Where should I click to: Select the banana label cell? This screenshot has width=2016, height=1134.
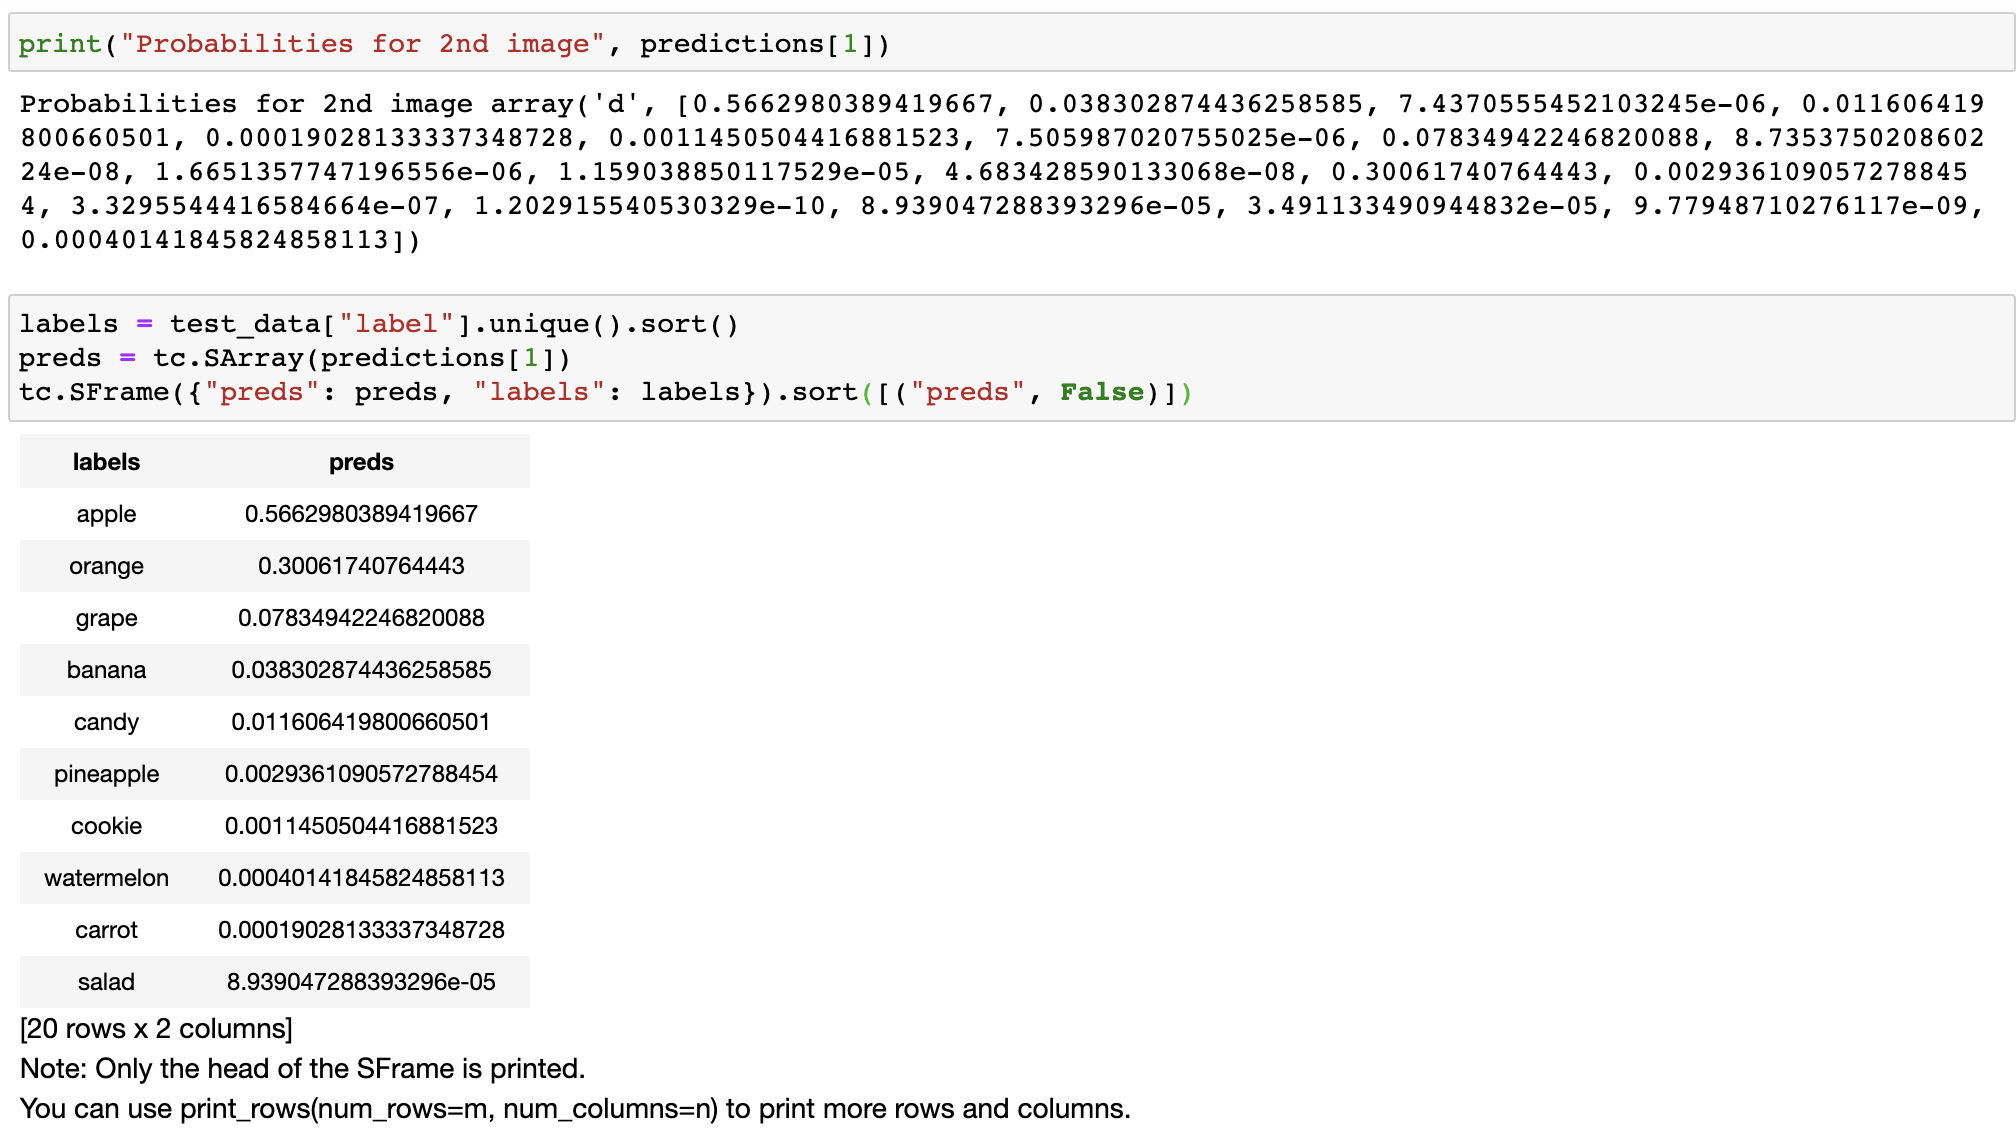pyautogui.click(x=106, y=670)
